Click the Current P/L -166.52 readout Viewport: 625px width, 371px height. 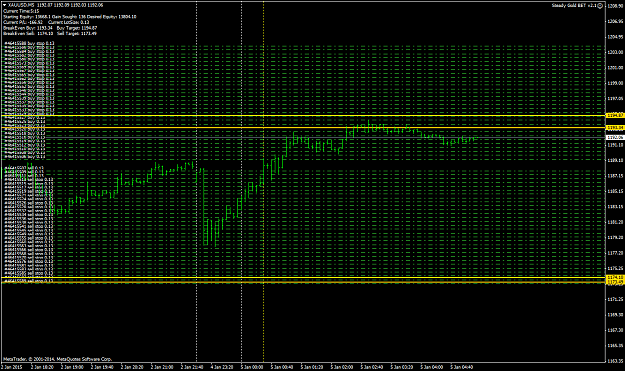pyautogui.click(x=23, y=22)
